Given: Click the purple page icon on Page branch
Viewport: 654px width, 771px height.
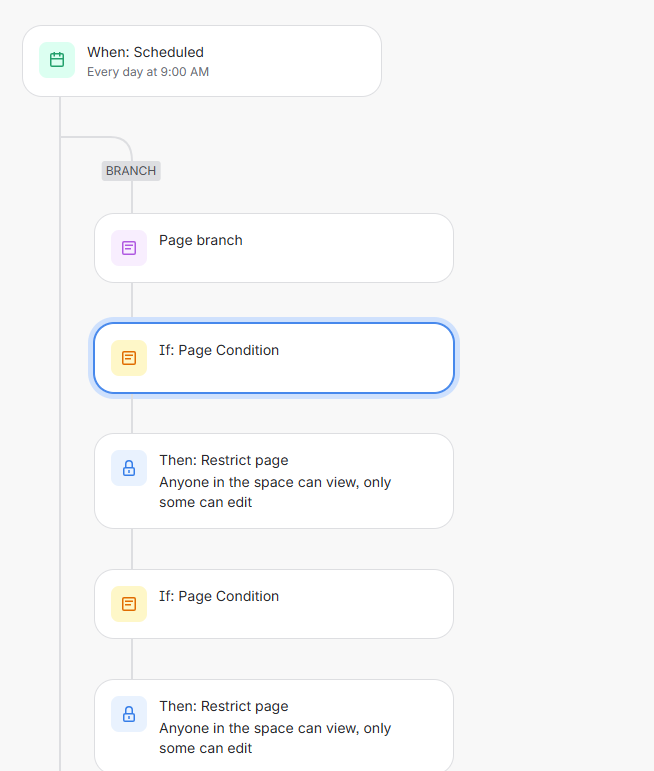Looking at the screenshot, I should [129, 248].
